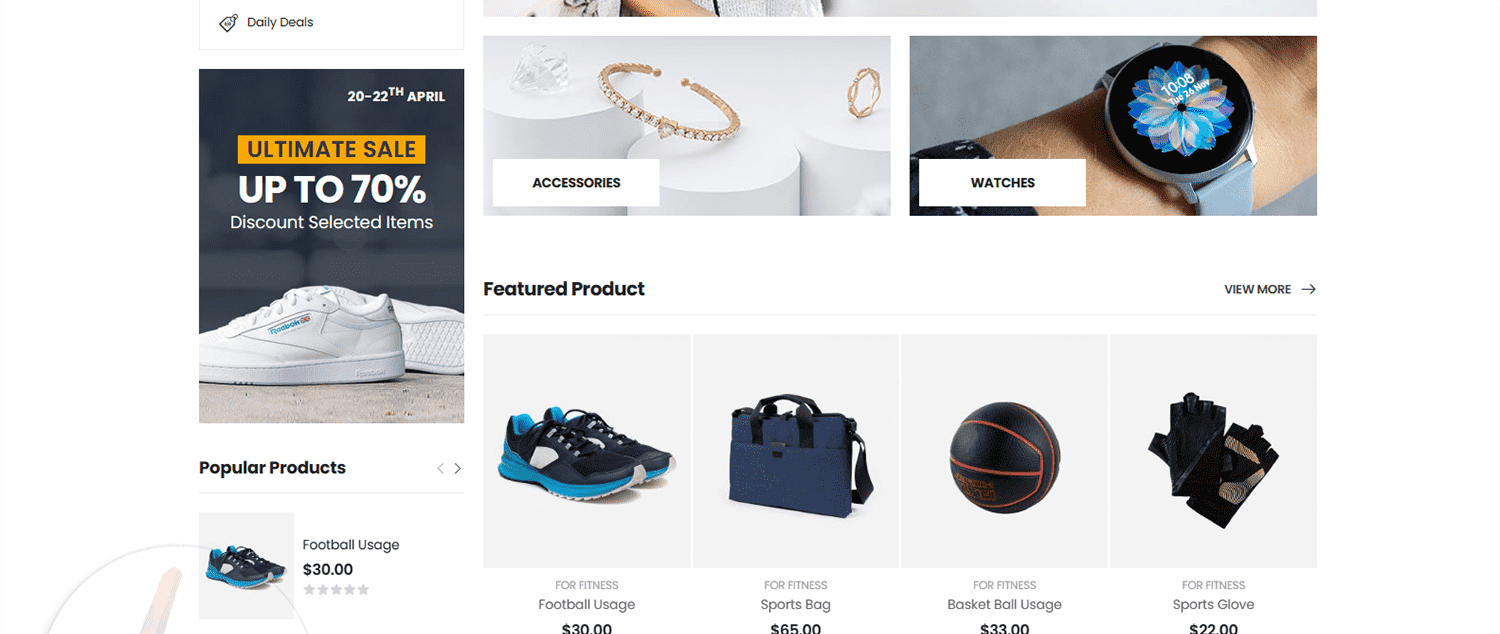Screen dimensions: 1500x634
Task: Open Football Usage in Popular Products list
Action: pyautogui.click(x=351, y=545)
